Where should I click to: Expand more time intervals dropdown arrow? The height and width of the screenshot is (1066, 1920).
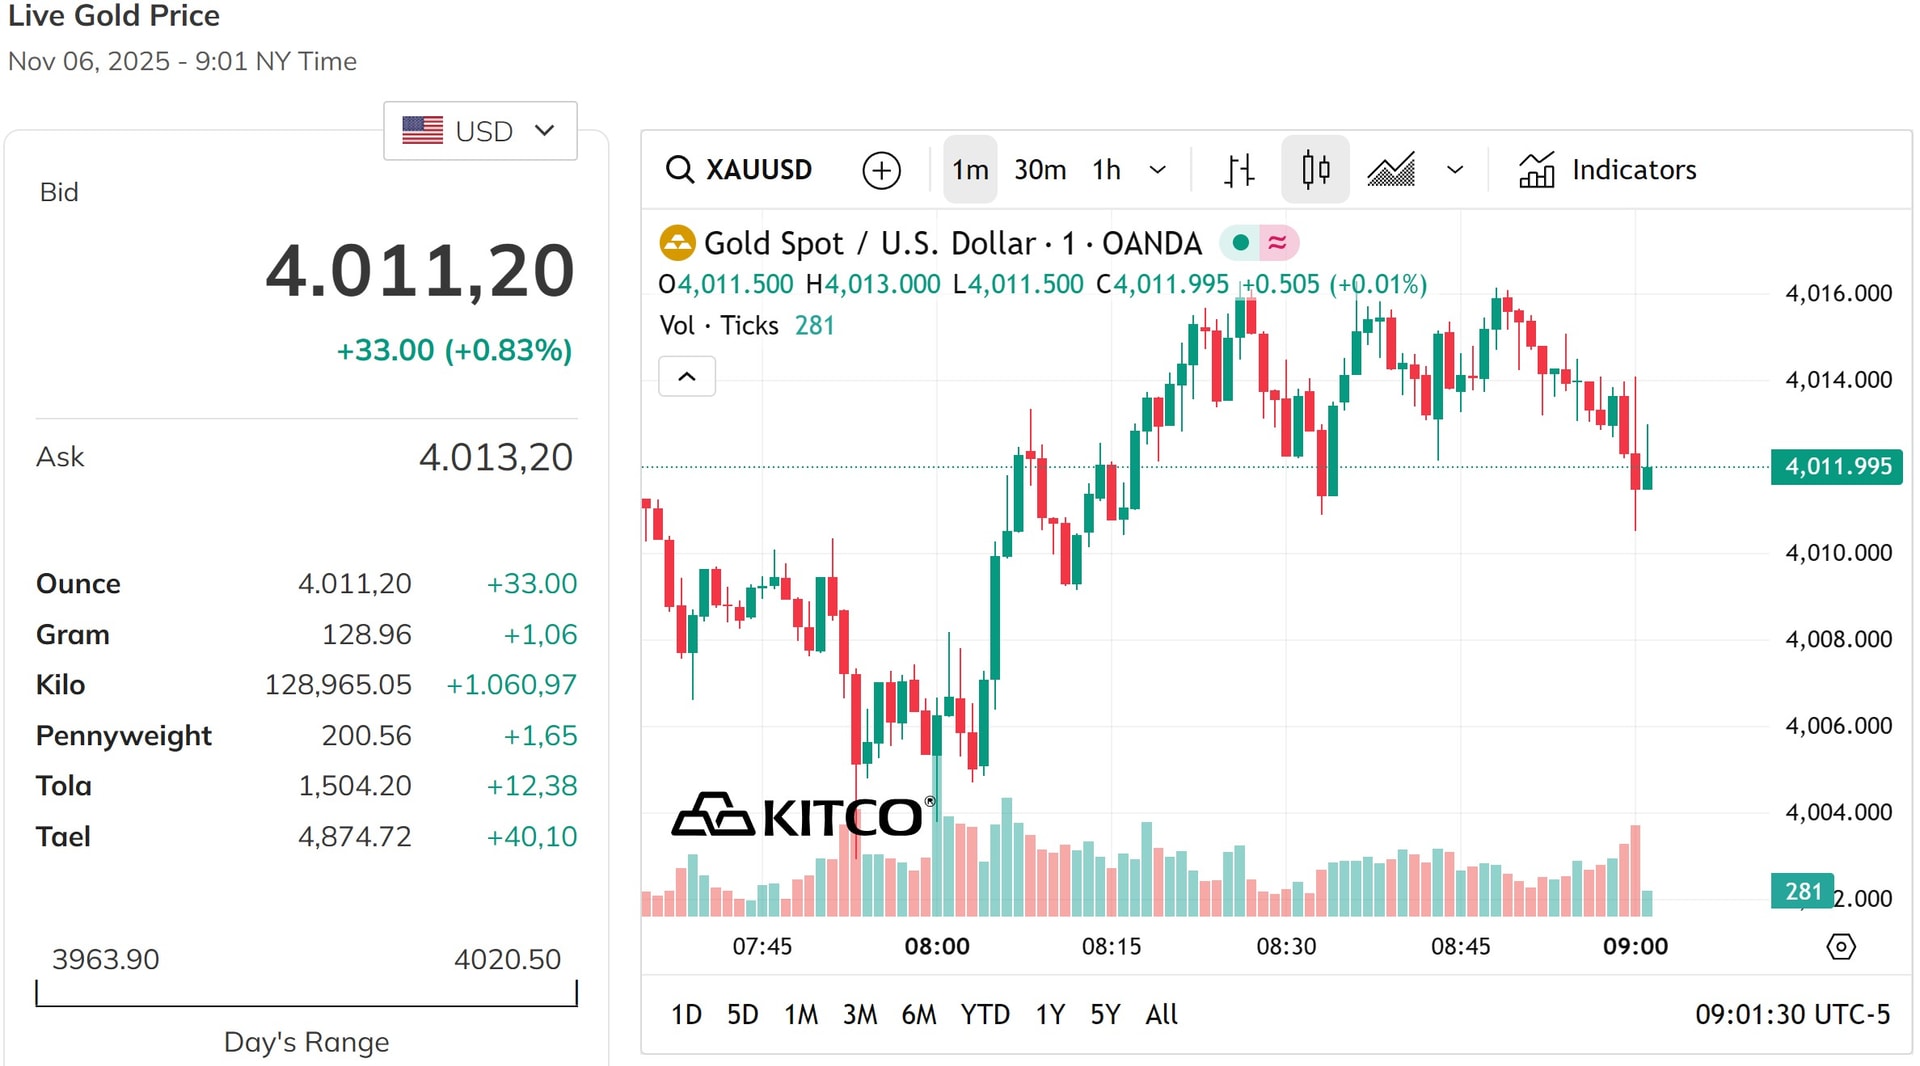click(x=1158, y=170)
